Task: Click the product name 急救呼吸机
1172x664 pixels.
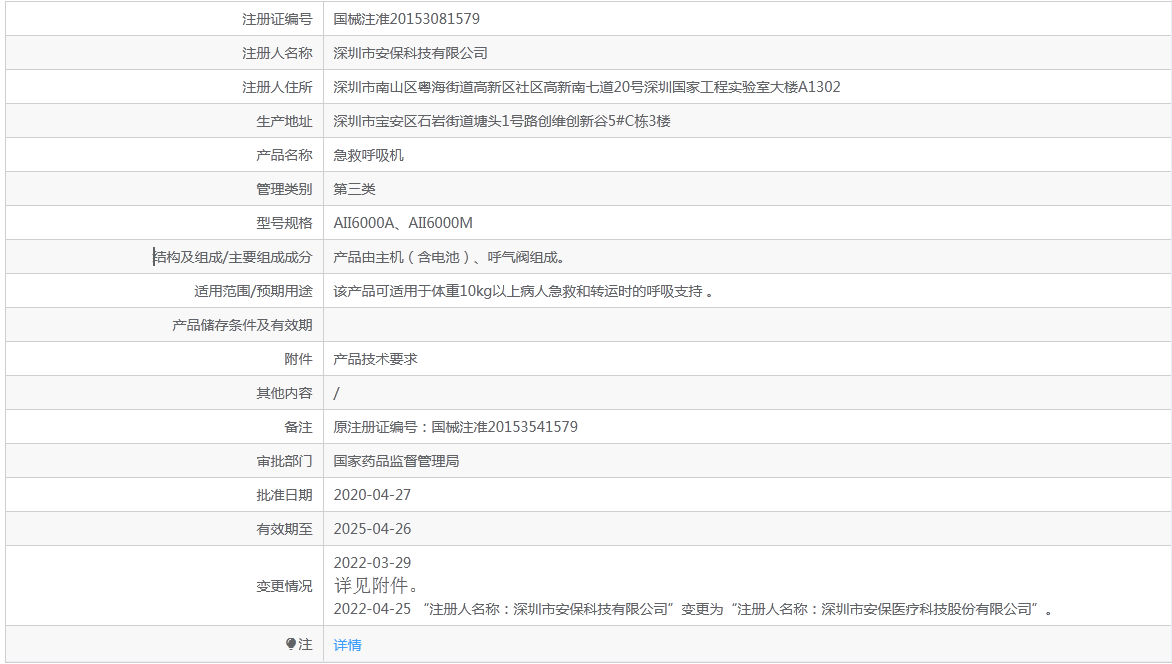Action: coord(368,155)
